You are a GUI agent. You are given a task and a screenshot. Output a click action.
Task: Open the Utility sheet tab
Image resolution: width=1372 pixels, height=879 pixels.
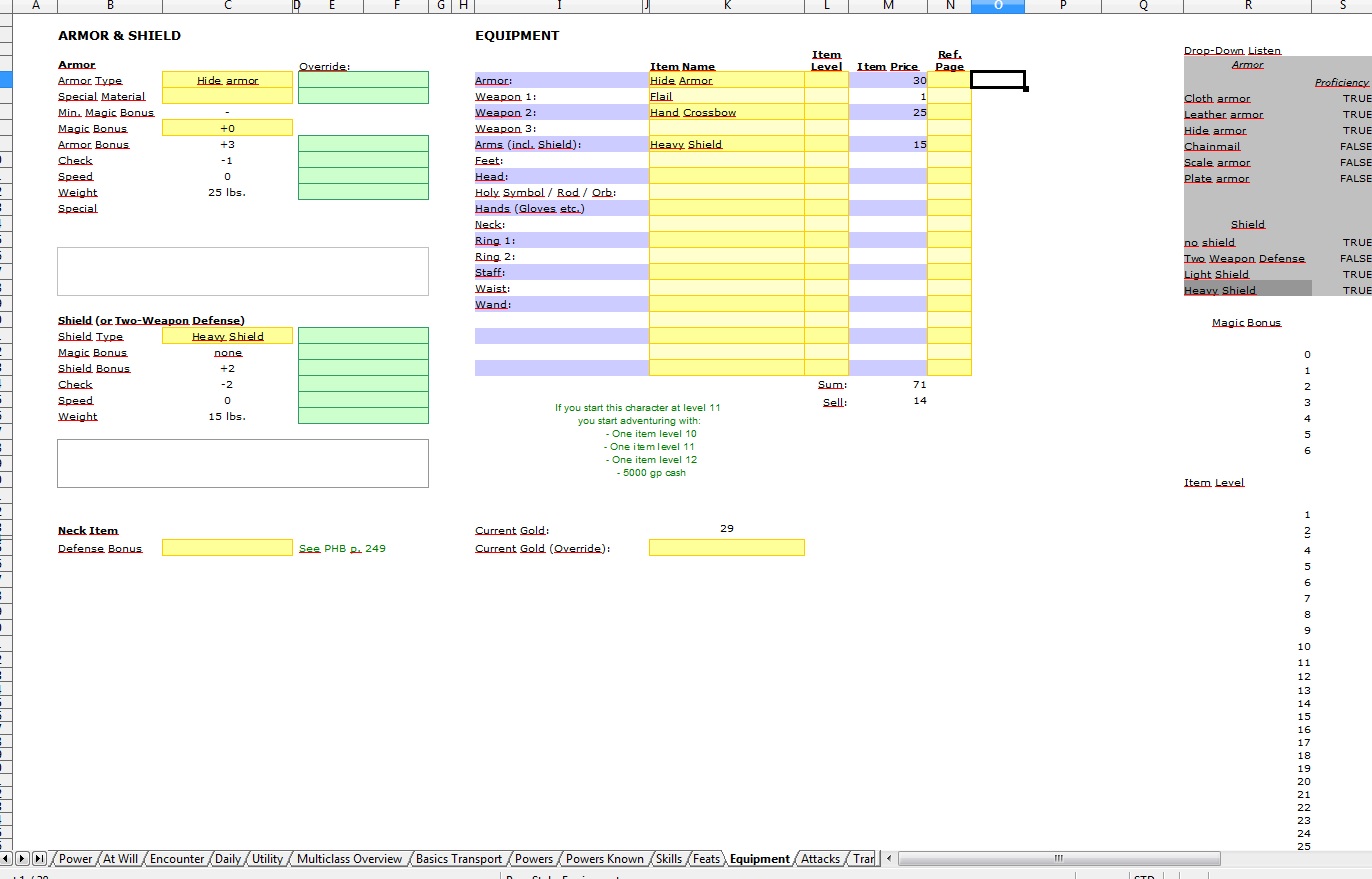[x=267, y=858]
